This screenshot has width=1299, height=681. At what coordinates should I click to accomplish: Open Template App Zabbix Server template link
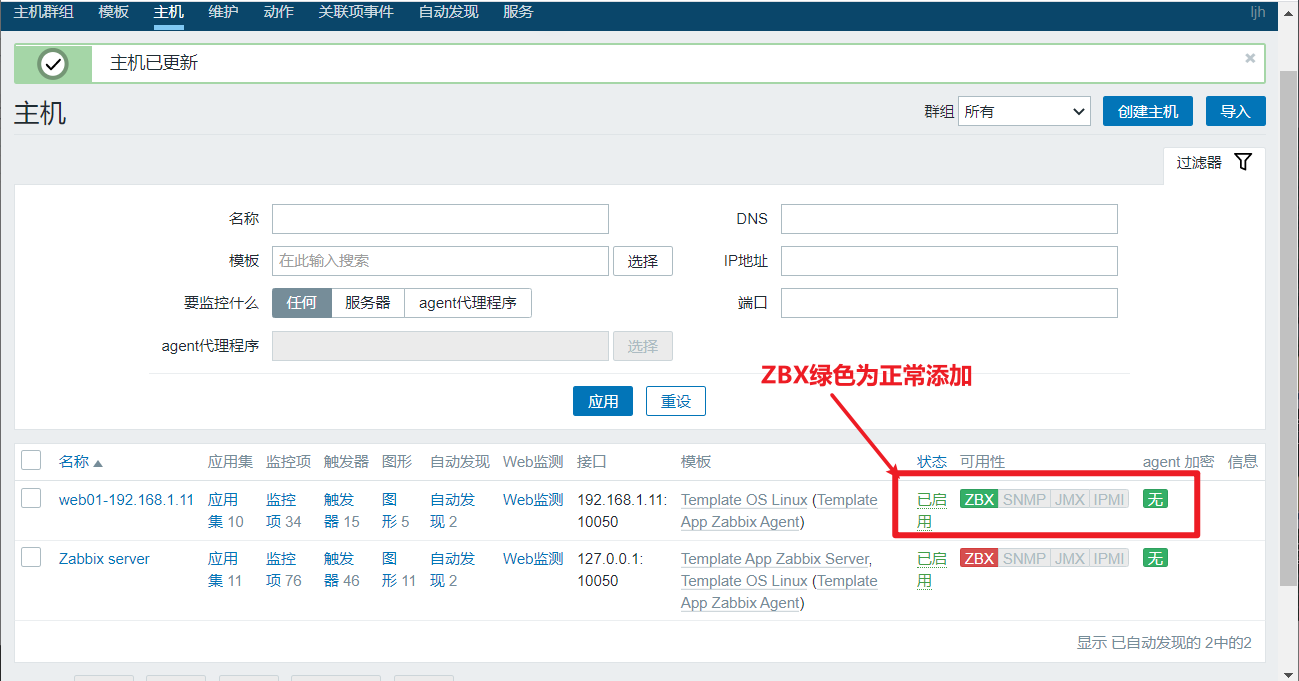click(775, 558)
